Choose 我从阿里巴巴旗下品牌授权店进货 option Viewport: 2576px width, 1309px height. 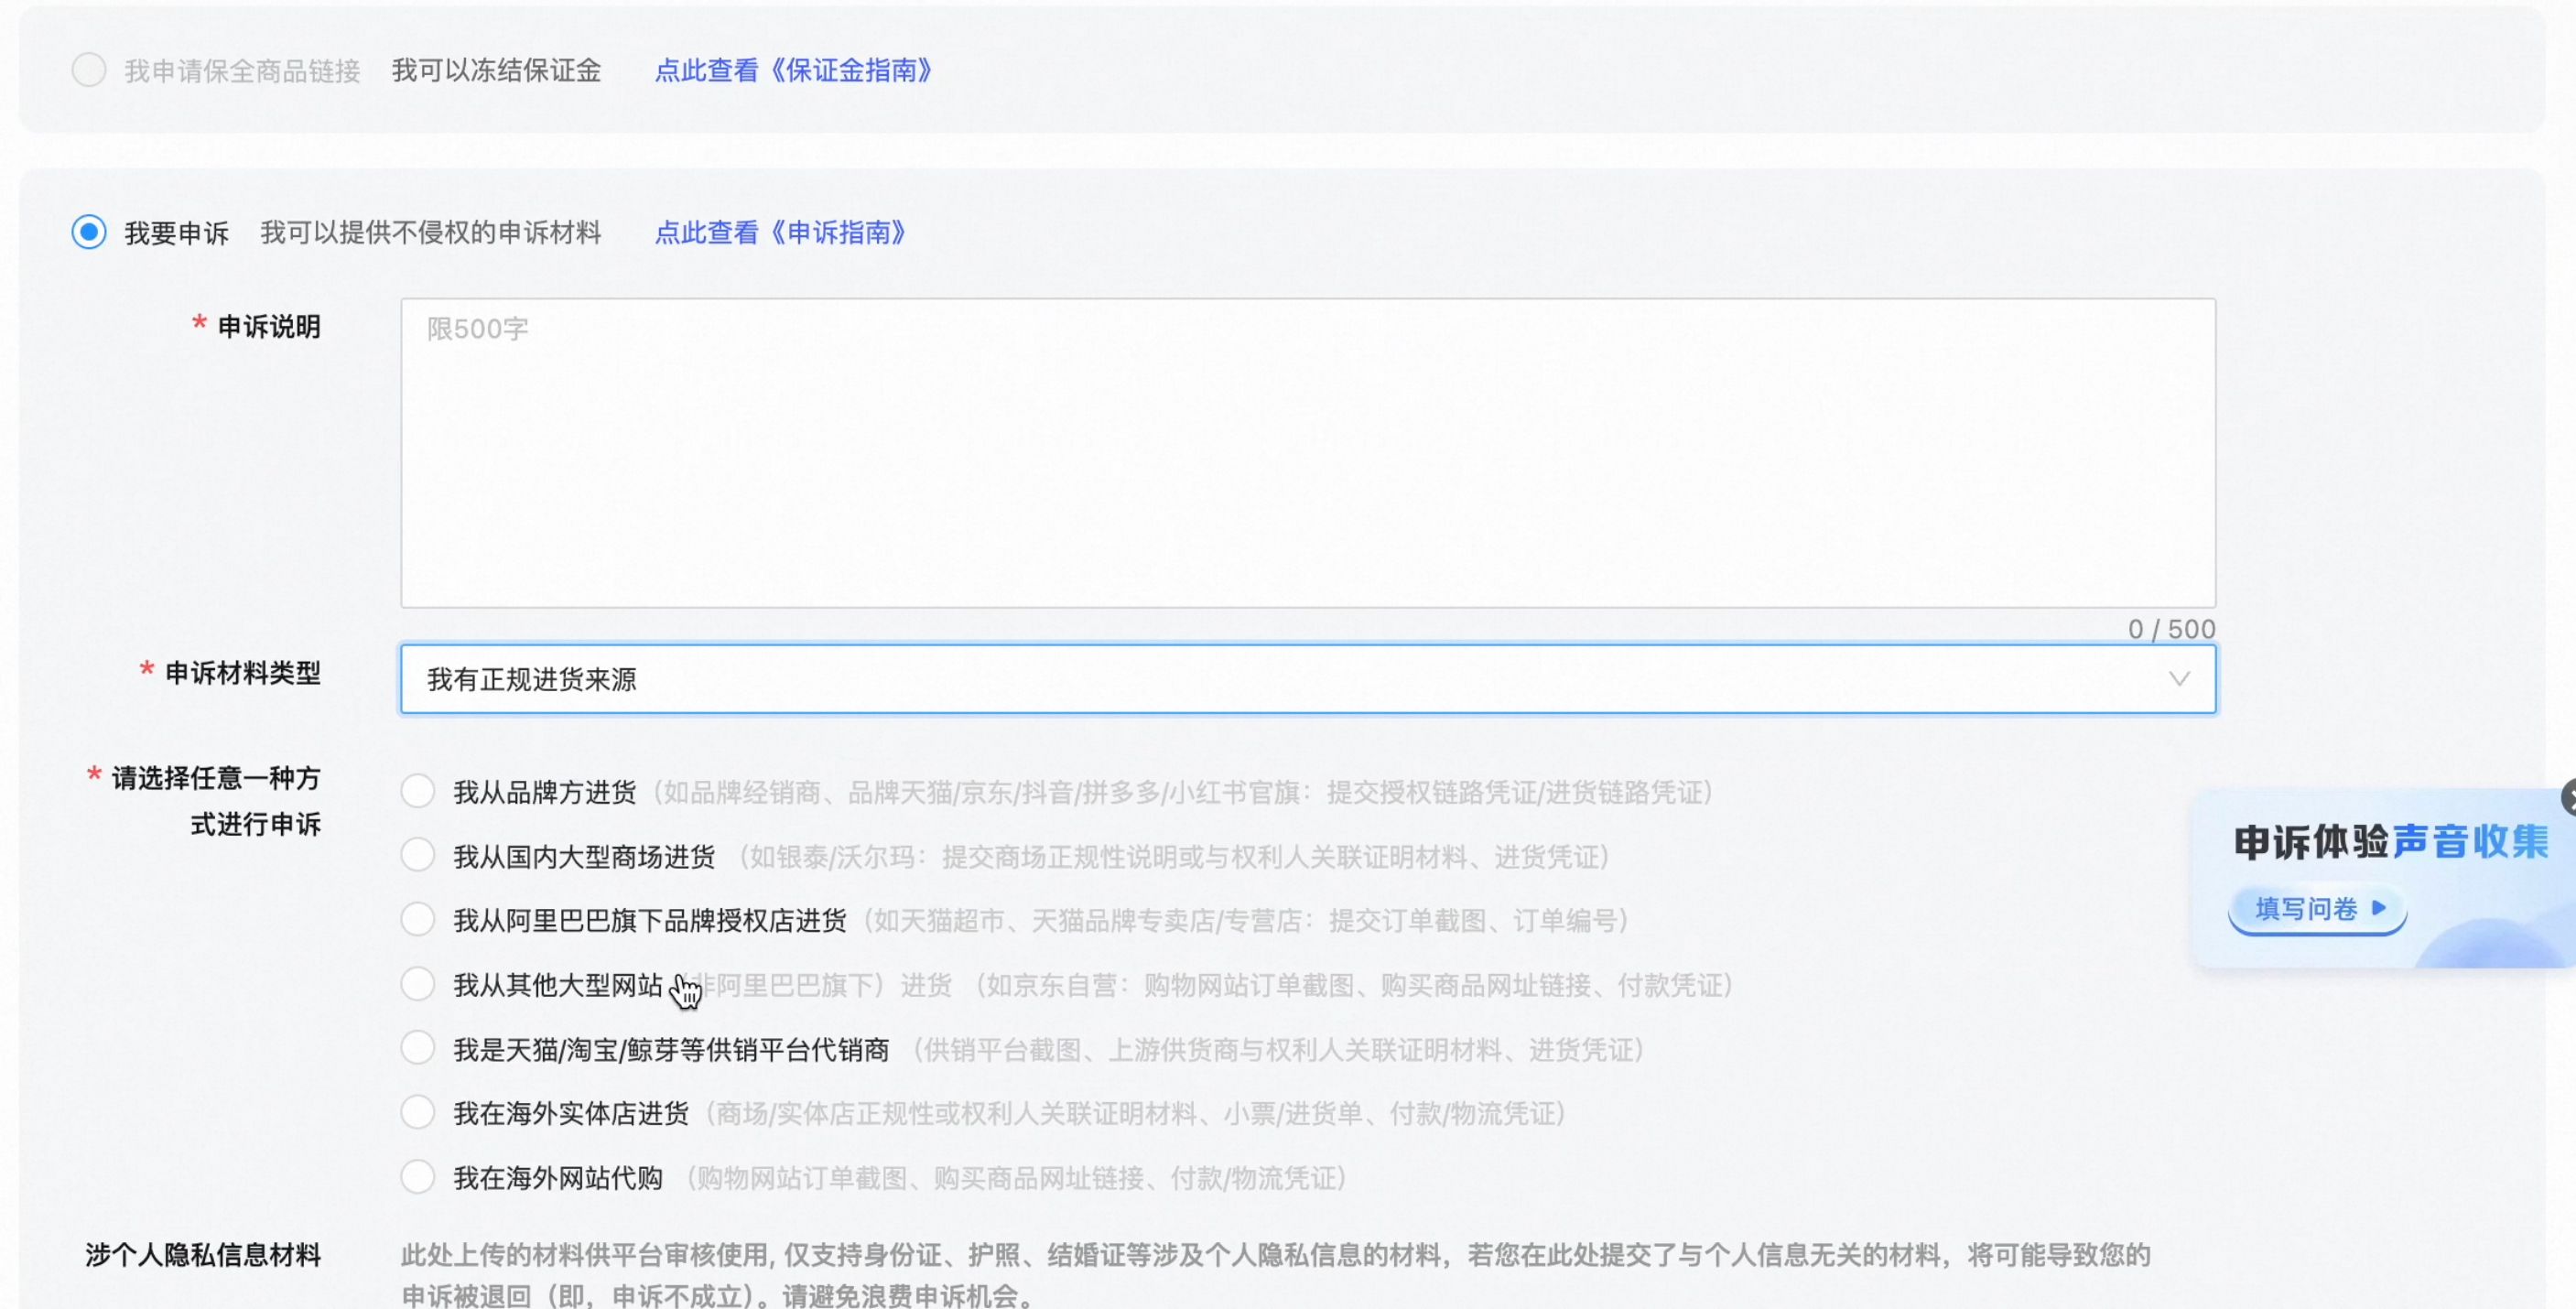pyautogui.click(x=417, y=919)
